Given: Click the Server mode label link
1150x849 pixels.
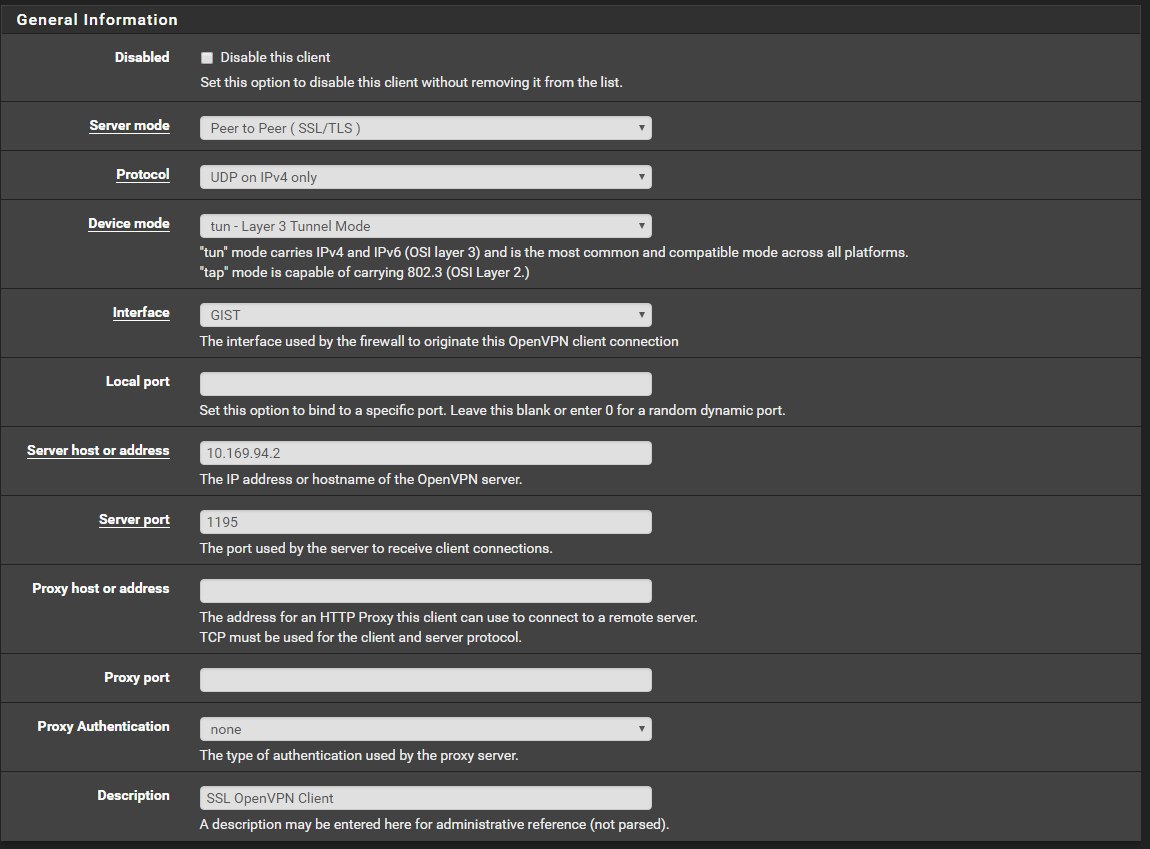Looking at the screenshot, I should pyautogui.click(x=129, y=125).
